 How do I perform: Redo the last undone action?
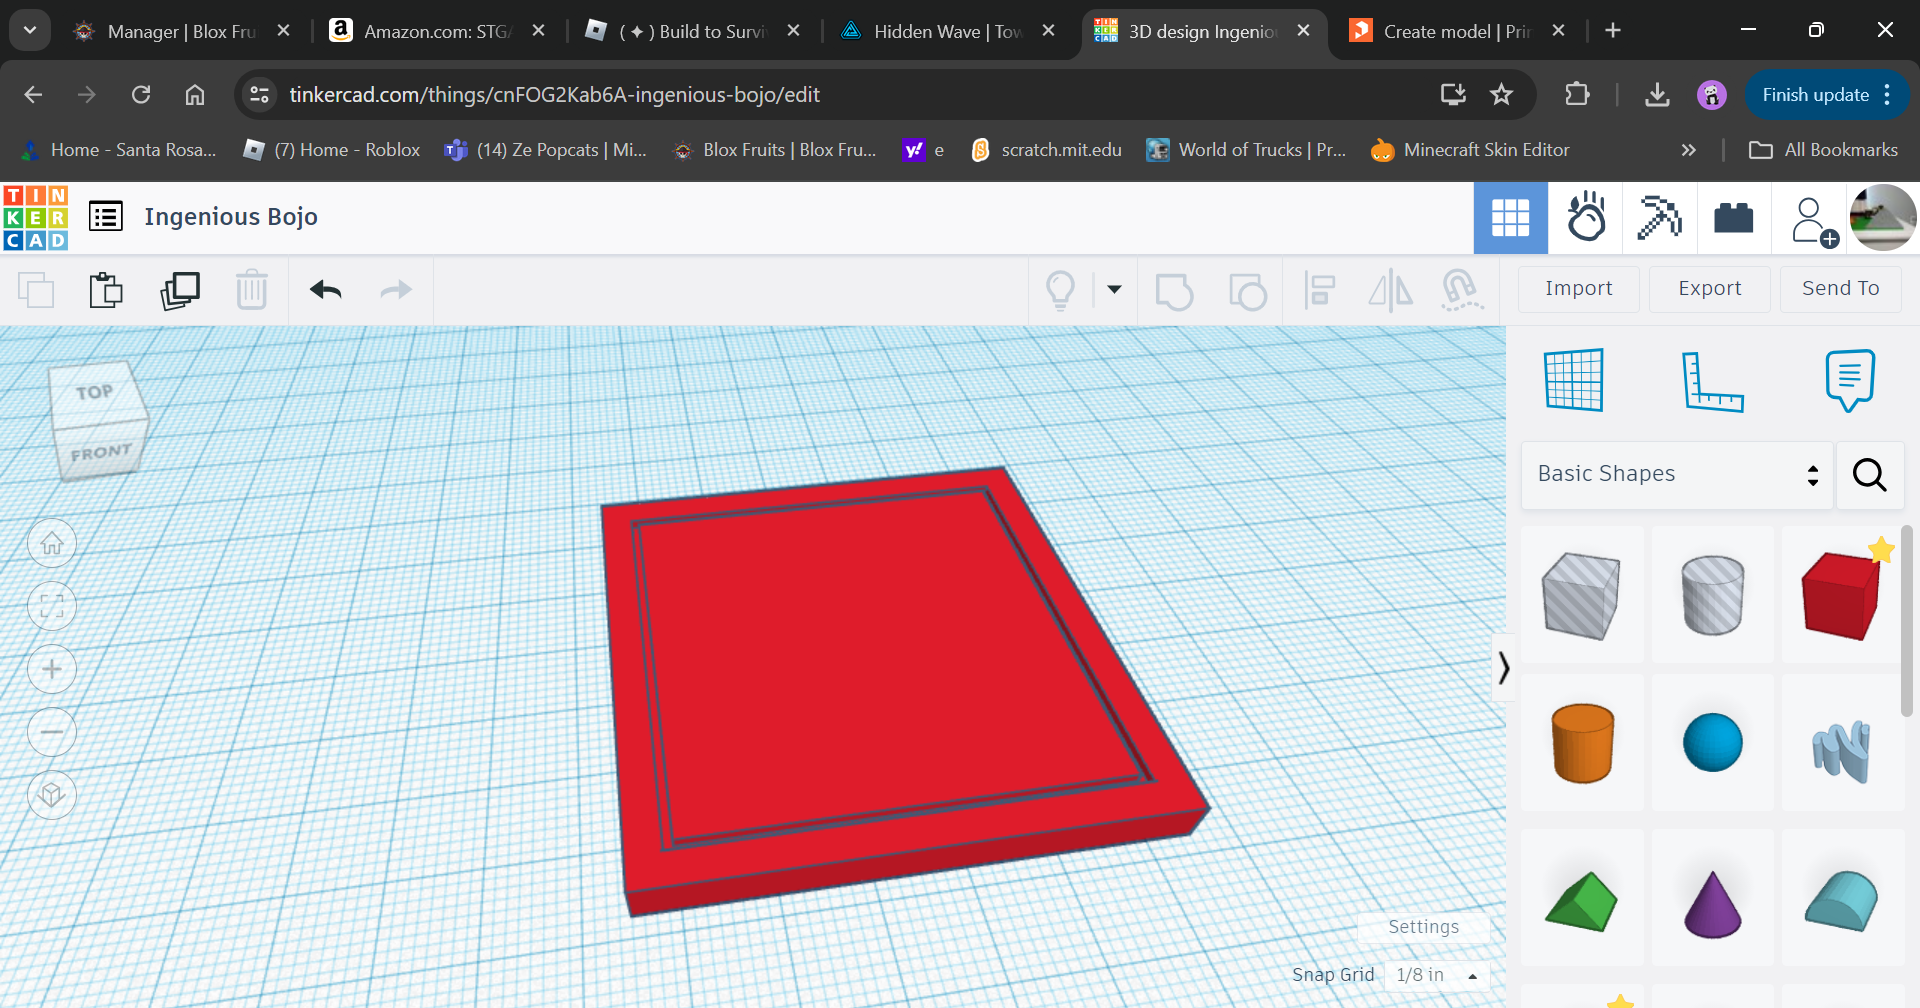(397, 290)
